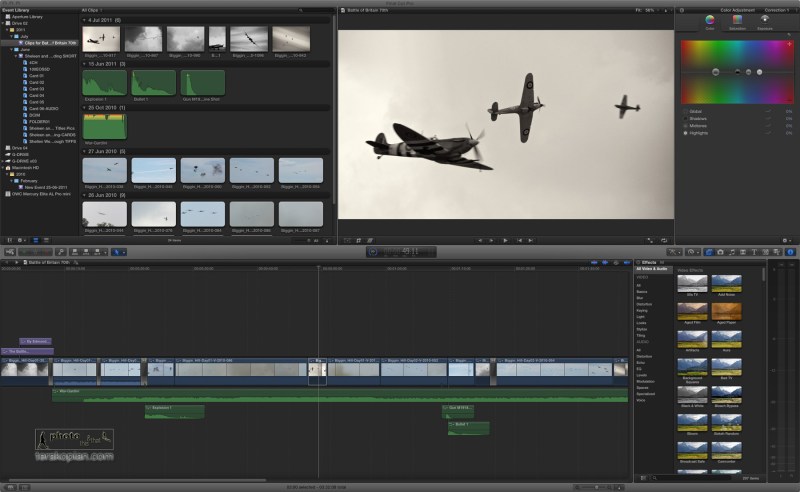Screen dimensions: 800x492
Task: Select the Highlights radio option
Action: tap(685, 132)
